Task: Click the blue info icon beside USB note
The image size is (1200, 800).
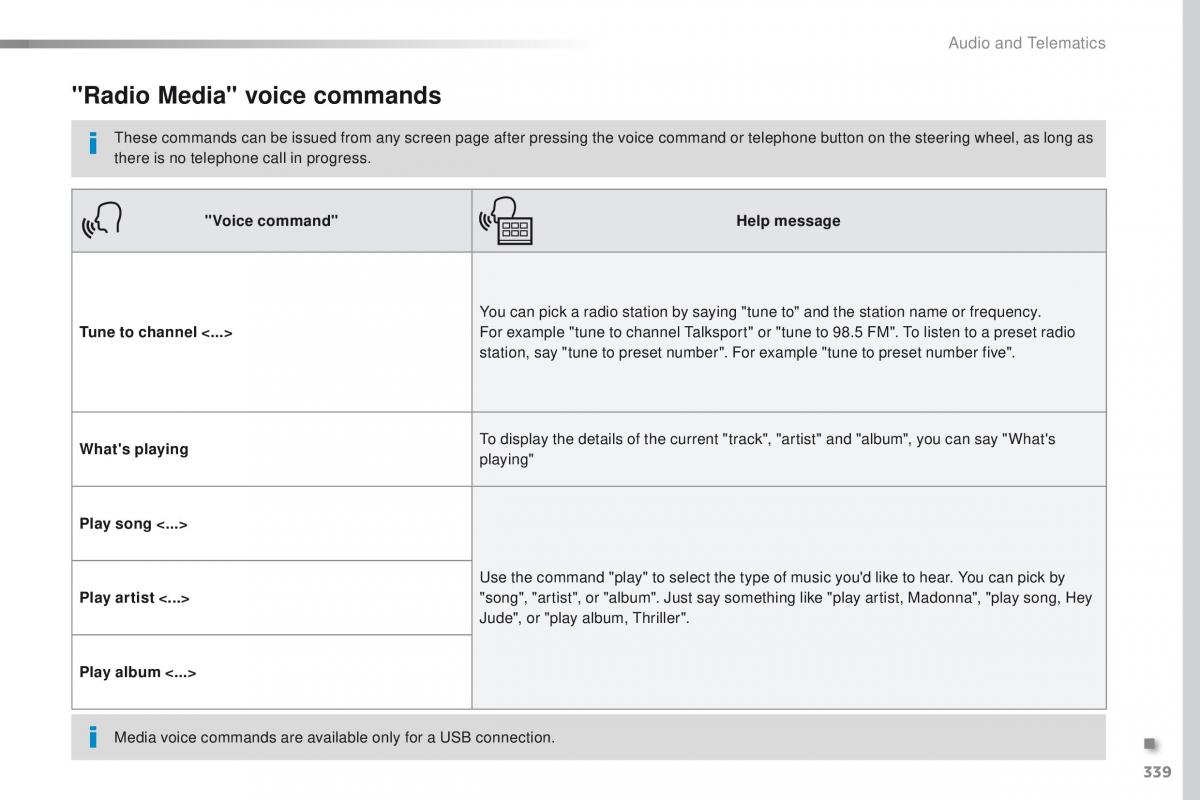Action: (x=93, y=738)
